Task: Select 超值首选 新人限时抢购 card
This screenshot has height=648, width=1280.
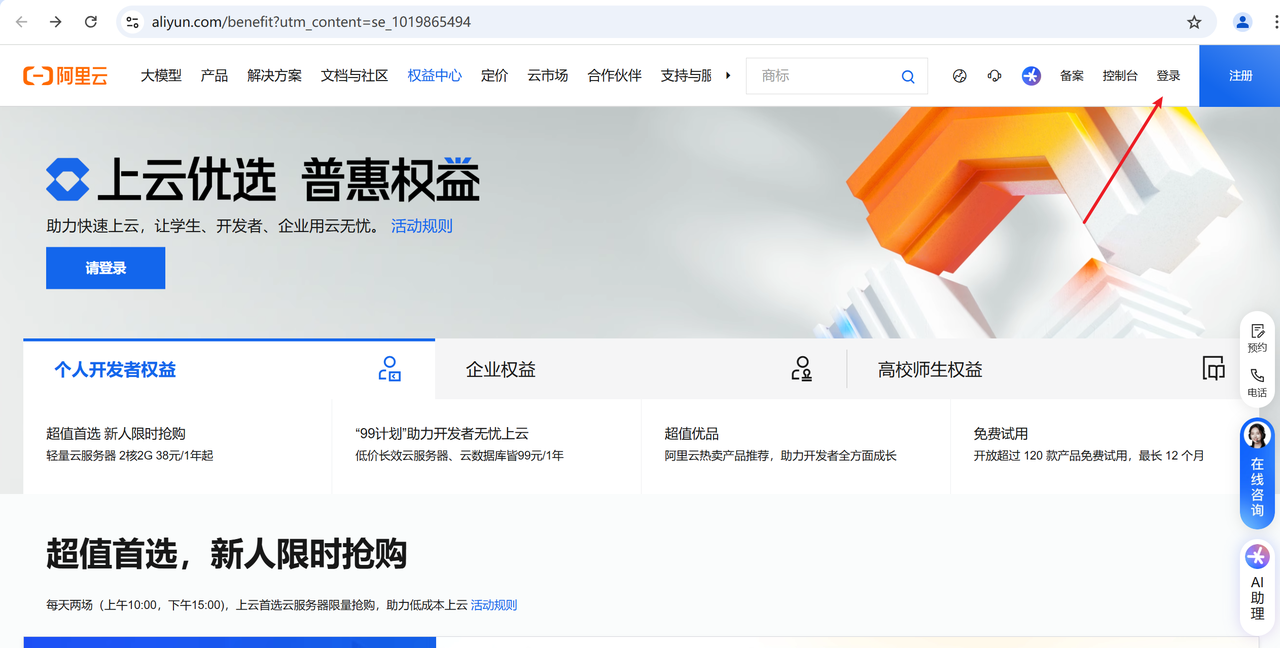Action: pos(177,444)
